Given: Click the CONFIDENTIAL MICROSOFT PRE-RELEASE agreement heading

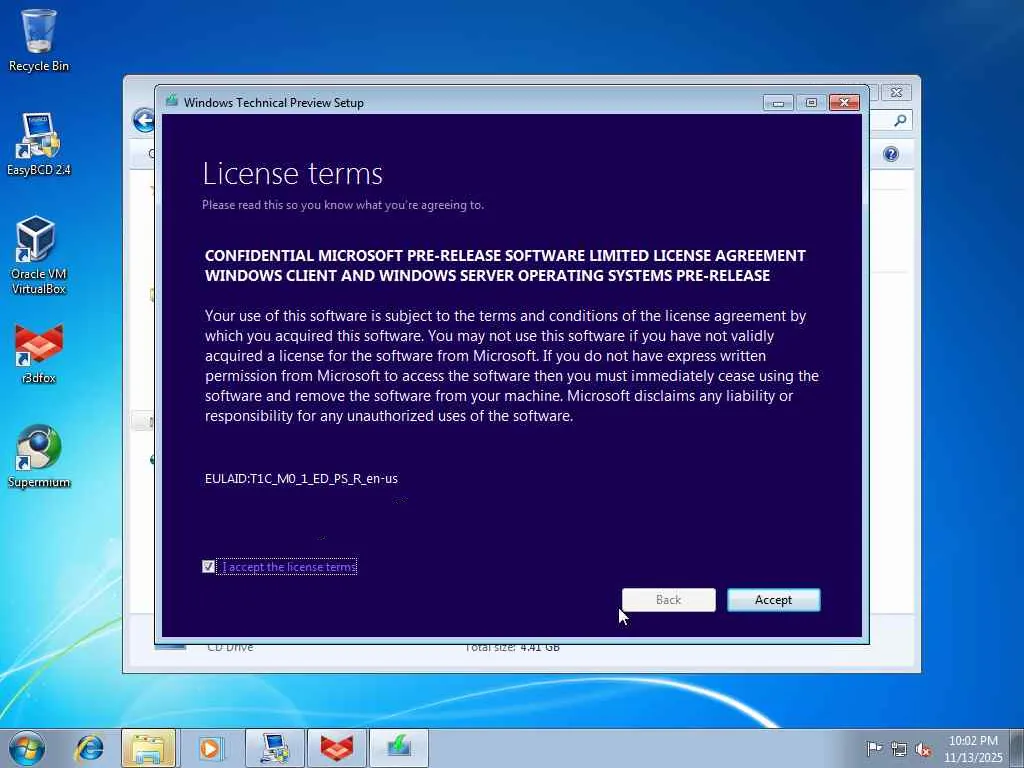Looking at the screenshot, I should (x=505, y=265).
